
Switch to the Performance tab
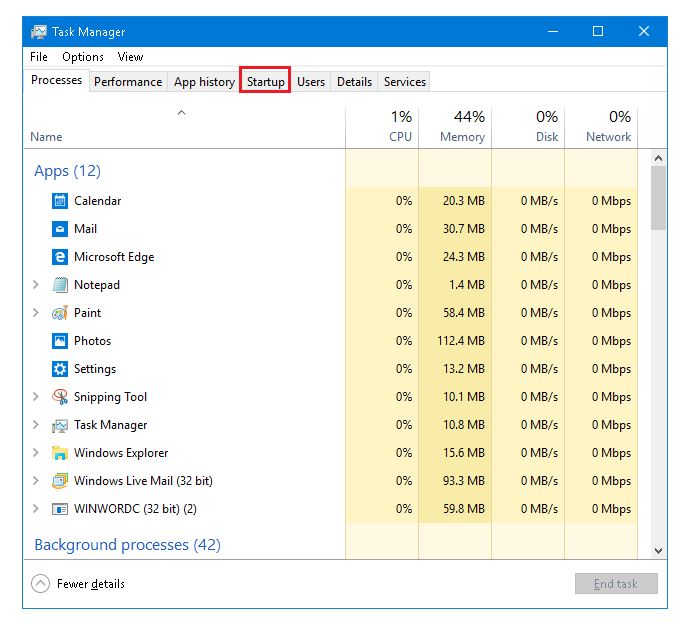click(128, 82)
